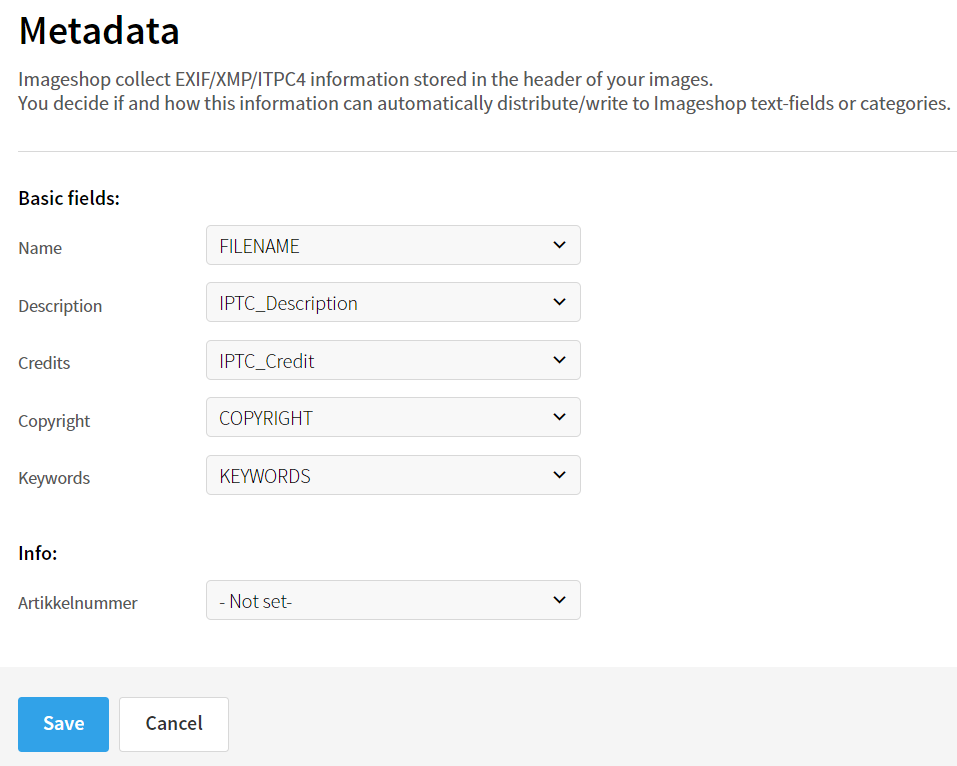
Task: Click the chevron arrow on the Keywords dropdown
Action: click(559, 475)
